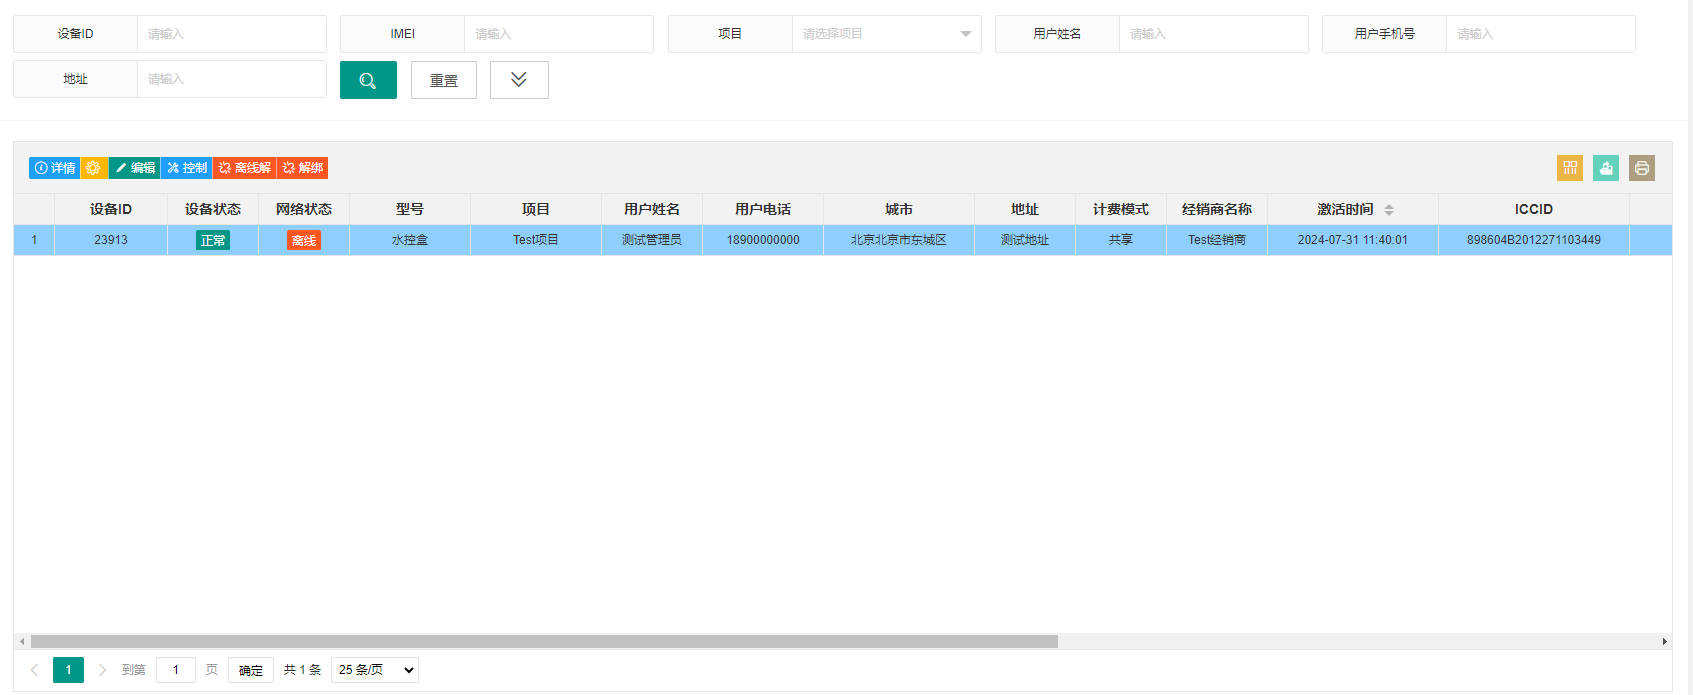Click the 确定 pagination confirm button
Image resolution: width=1693 pixels, height=695 pixels.
pos(251,670)
